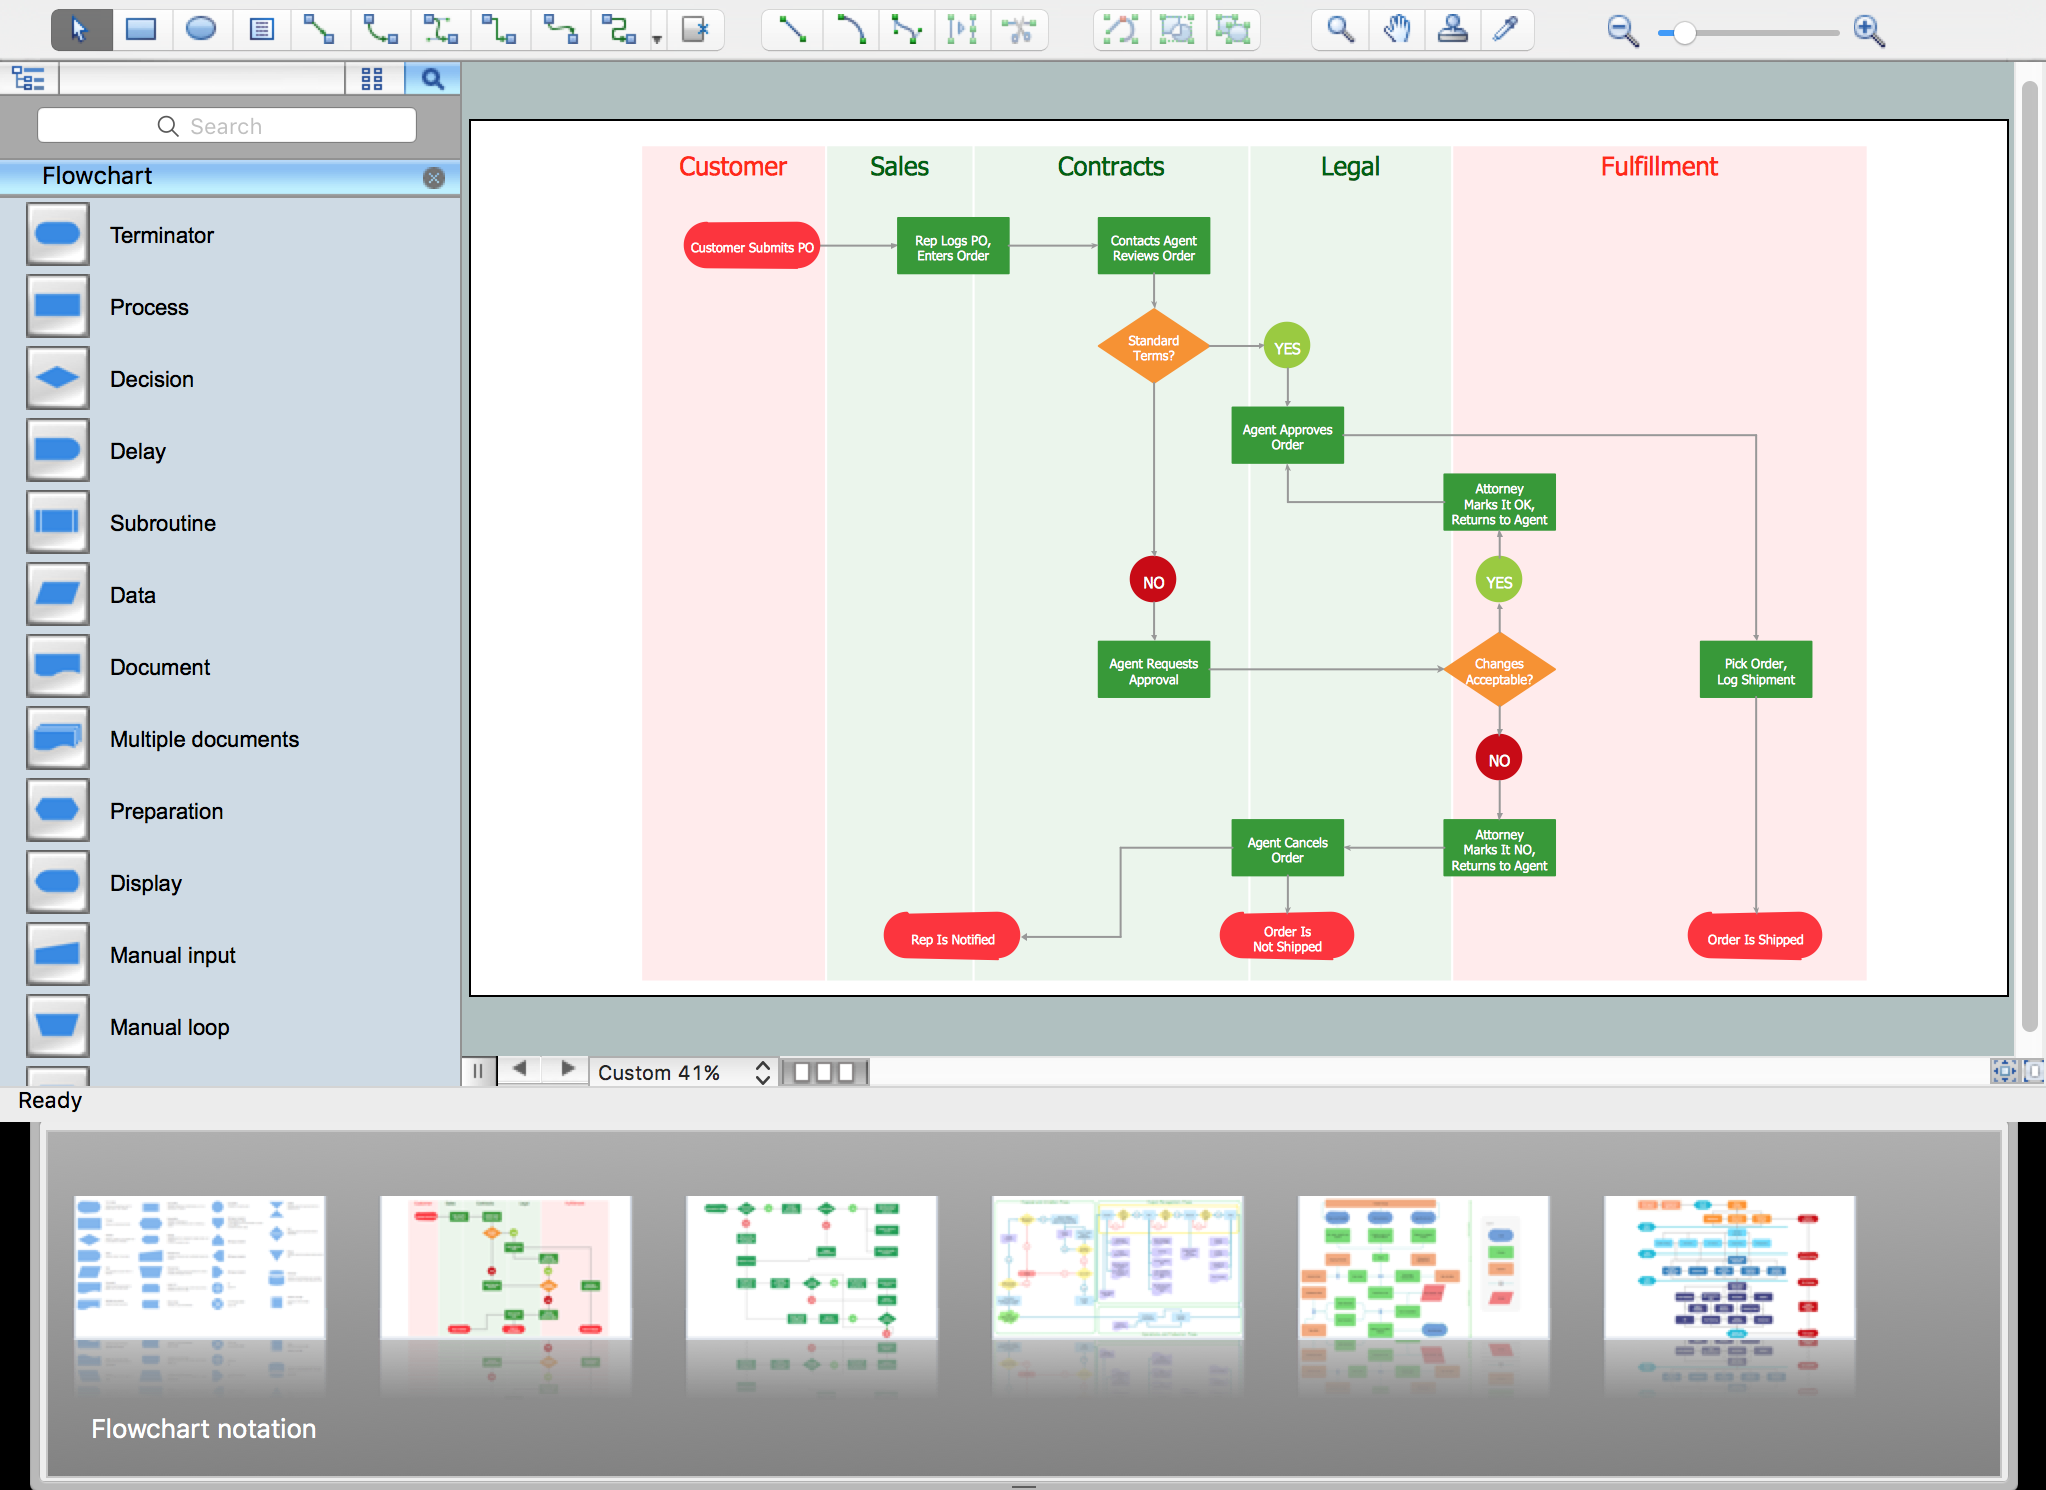
Task: Expand the connector tools dropdown arrow
Action: pos(657,40)
